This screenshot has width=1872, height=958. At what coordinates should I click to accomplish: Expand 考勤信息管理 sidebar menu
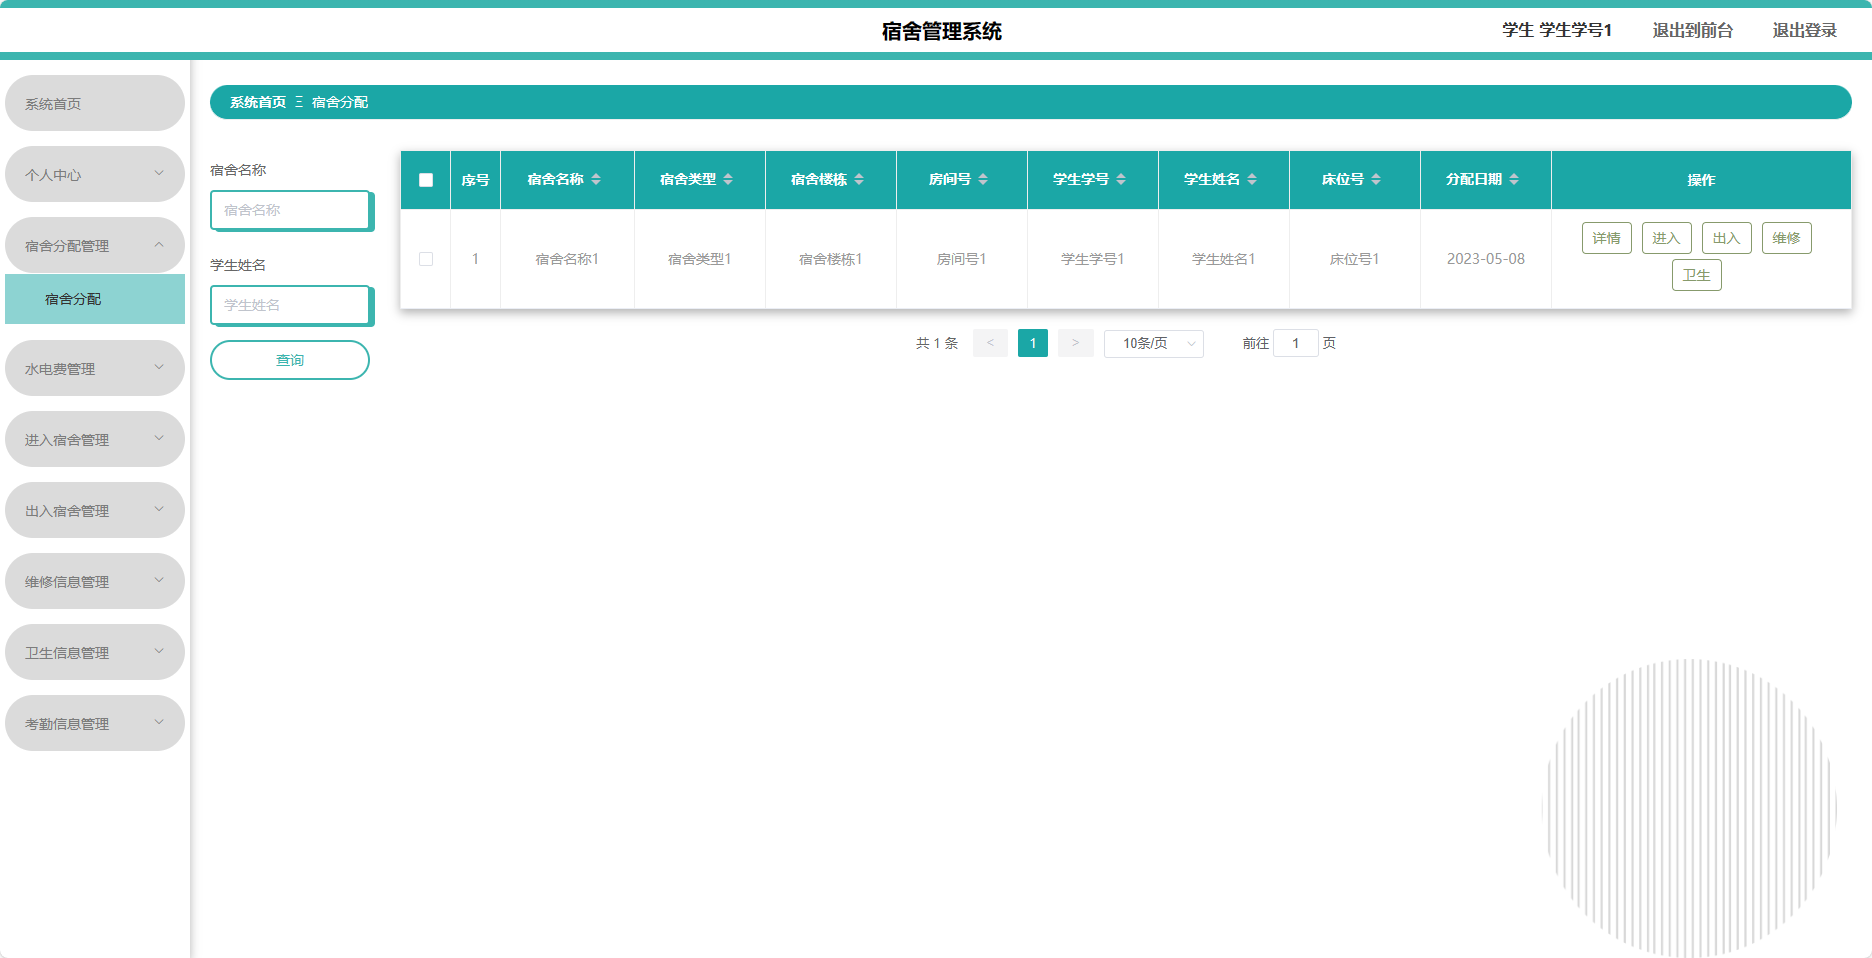point(95,723)
